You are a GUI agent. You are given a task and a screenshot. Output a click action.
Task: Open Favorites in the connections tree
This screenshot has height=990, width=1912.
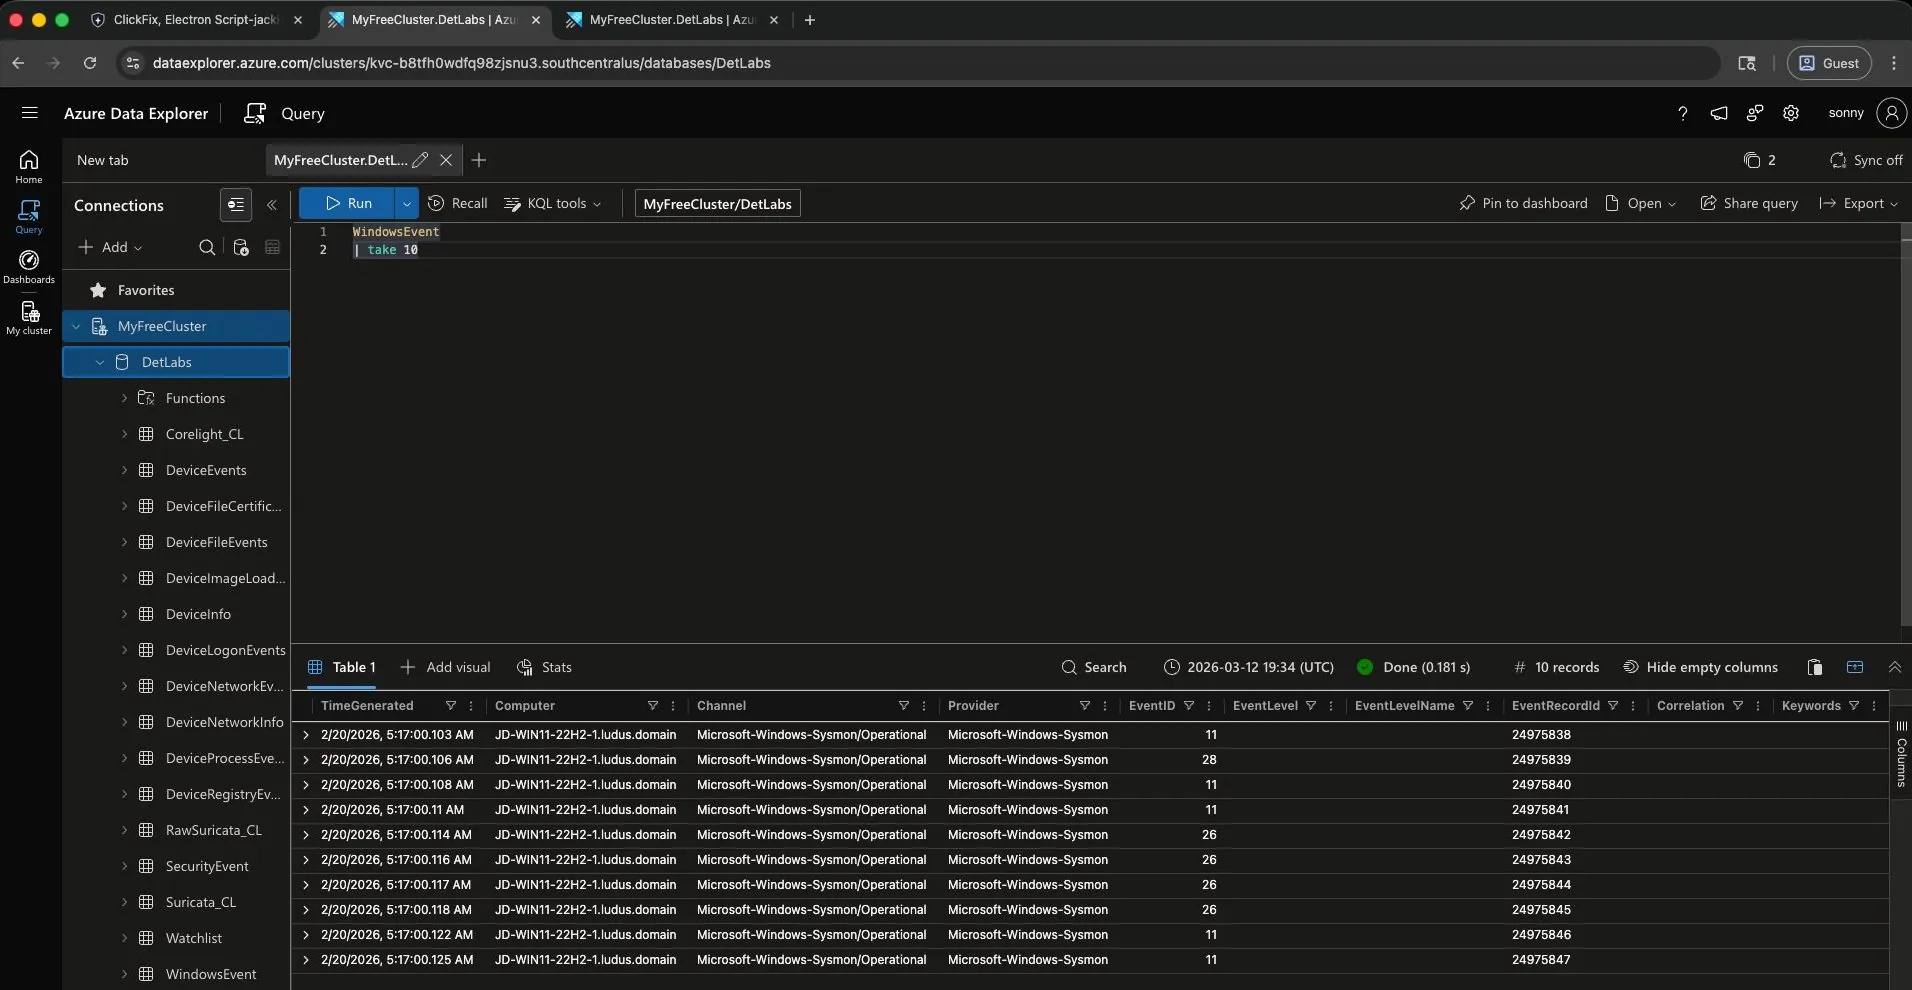tap(146, 290)
